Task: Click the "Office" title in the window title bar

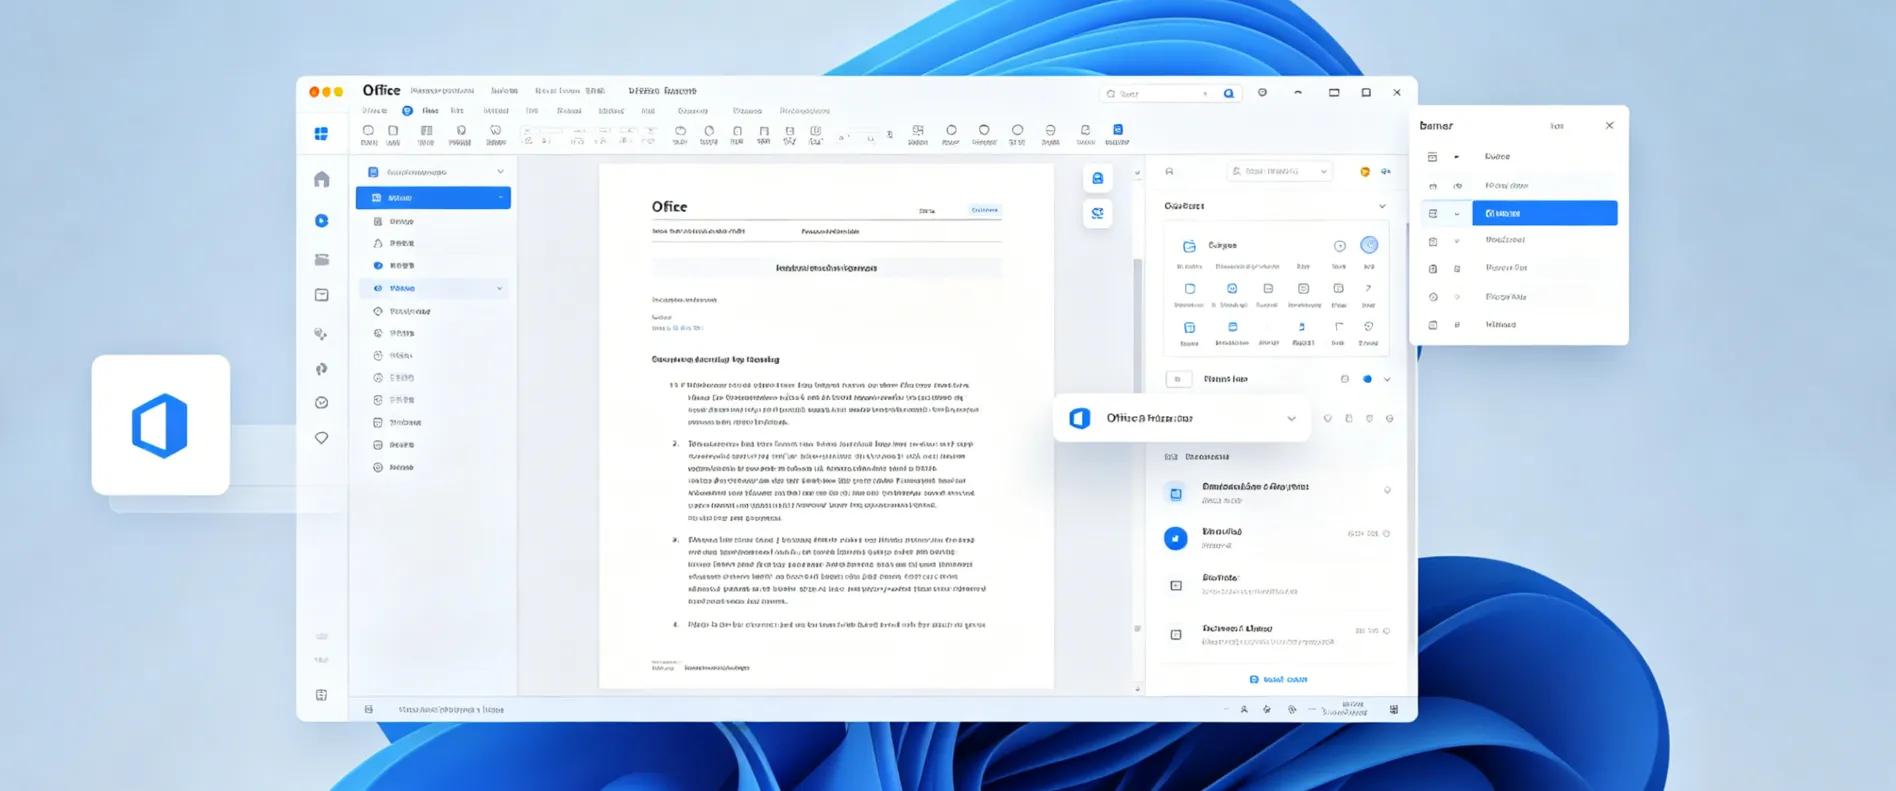Action: (x=381, y=91)
